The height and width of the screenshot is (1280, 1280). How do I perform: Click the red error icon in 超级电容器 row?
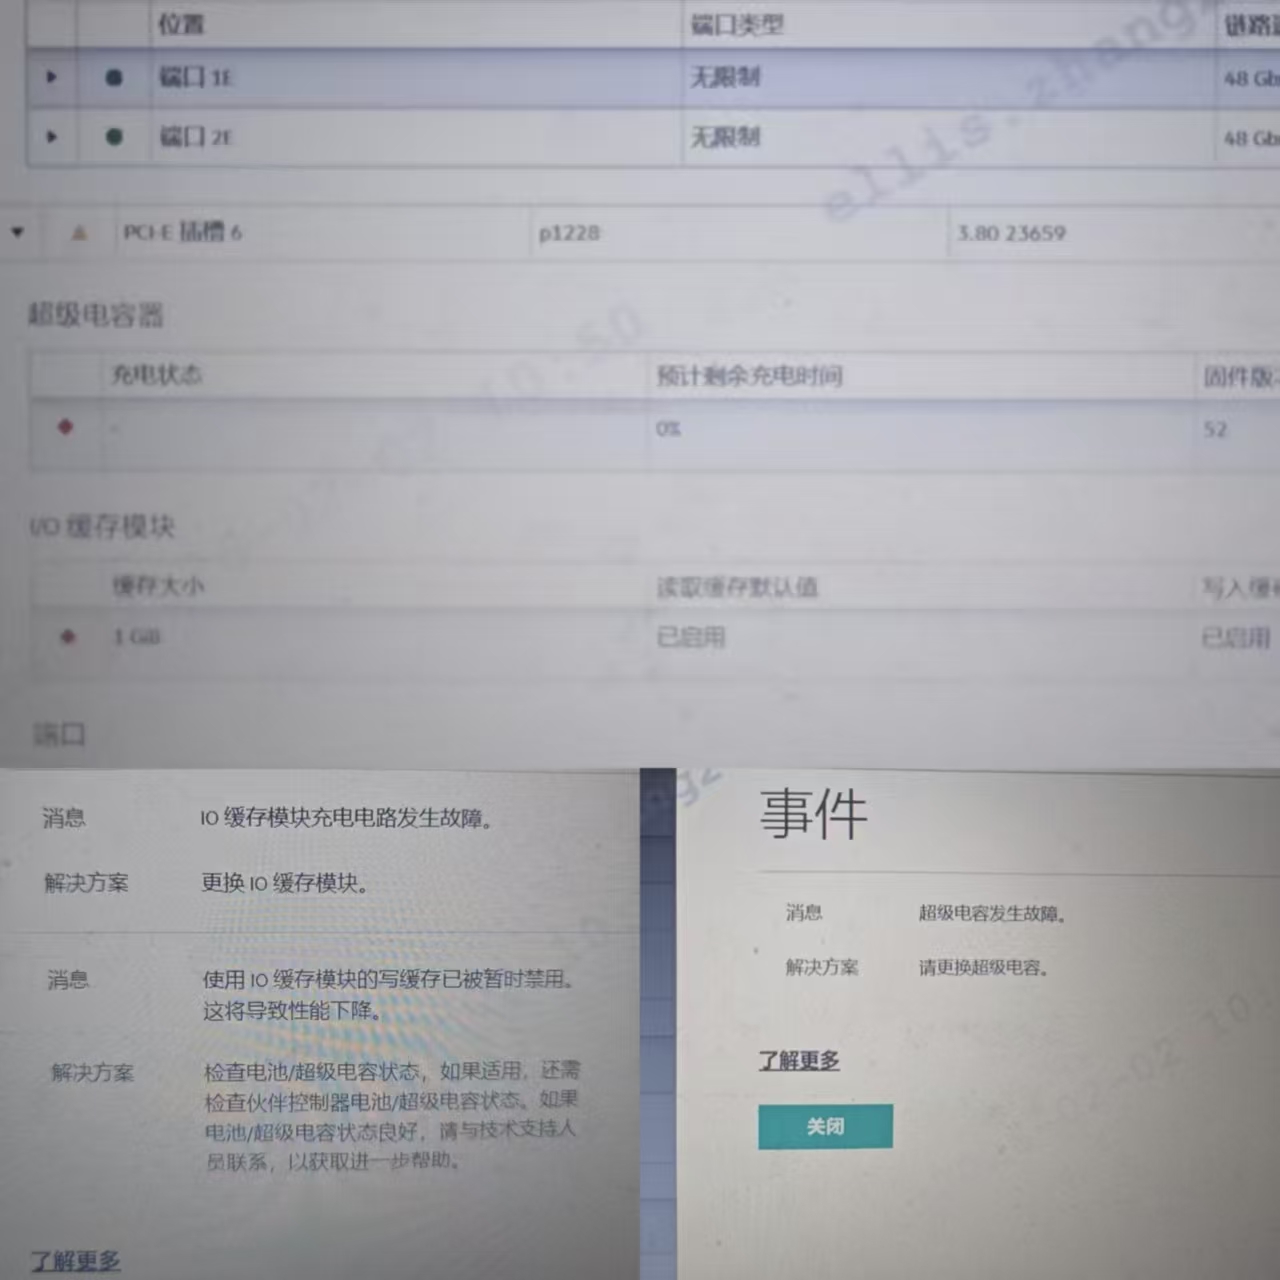pos(66,427)
